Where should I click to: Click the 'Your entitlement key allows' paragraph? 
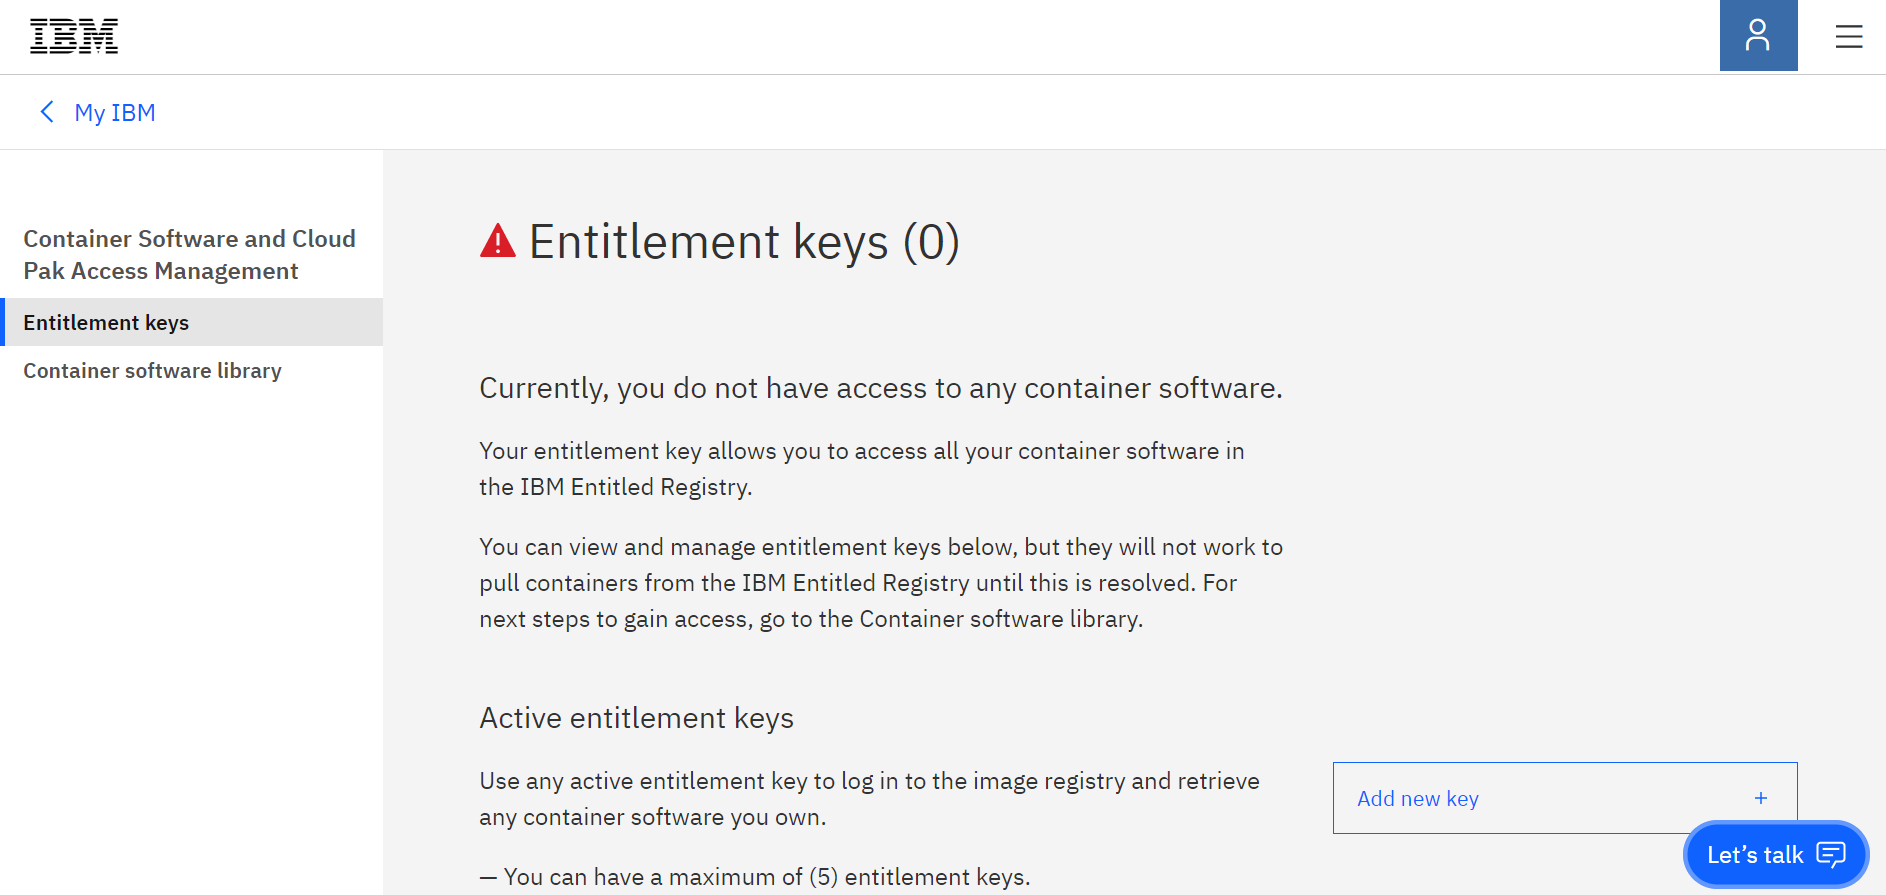point(862,469)
